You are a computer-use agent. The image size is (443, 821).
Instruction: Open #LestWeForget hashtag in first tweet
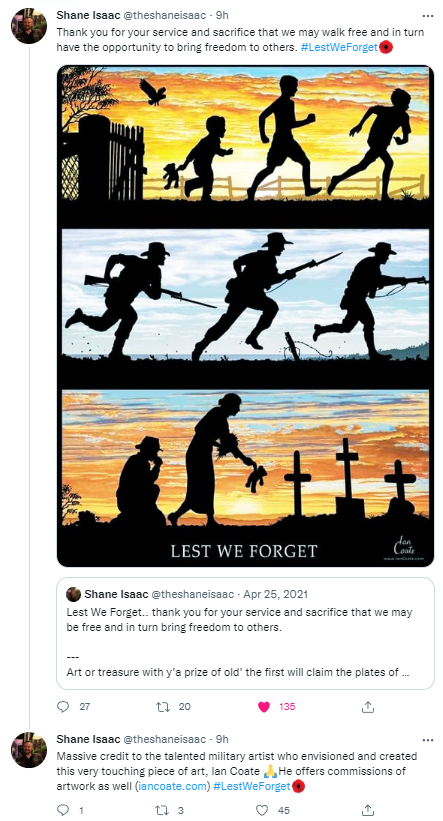click(x=339, y=47)
